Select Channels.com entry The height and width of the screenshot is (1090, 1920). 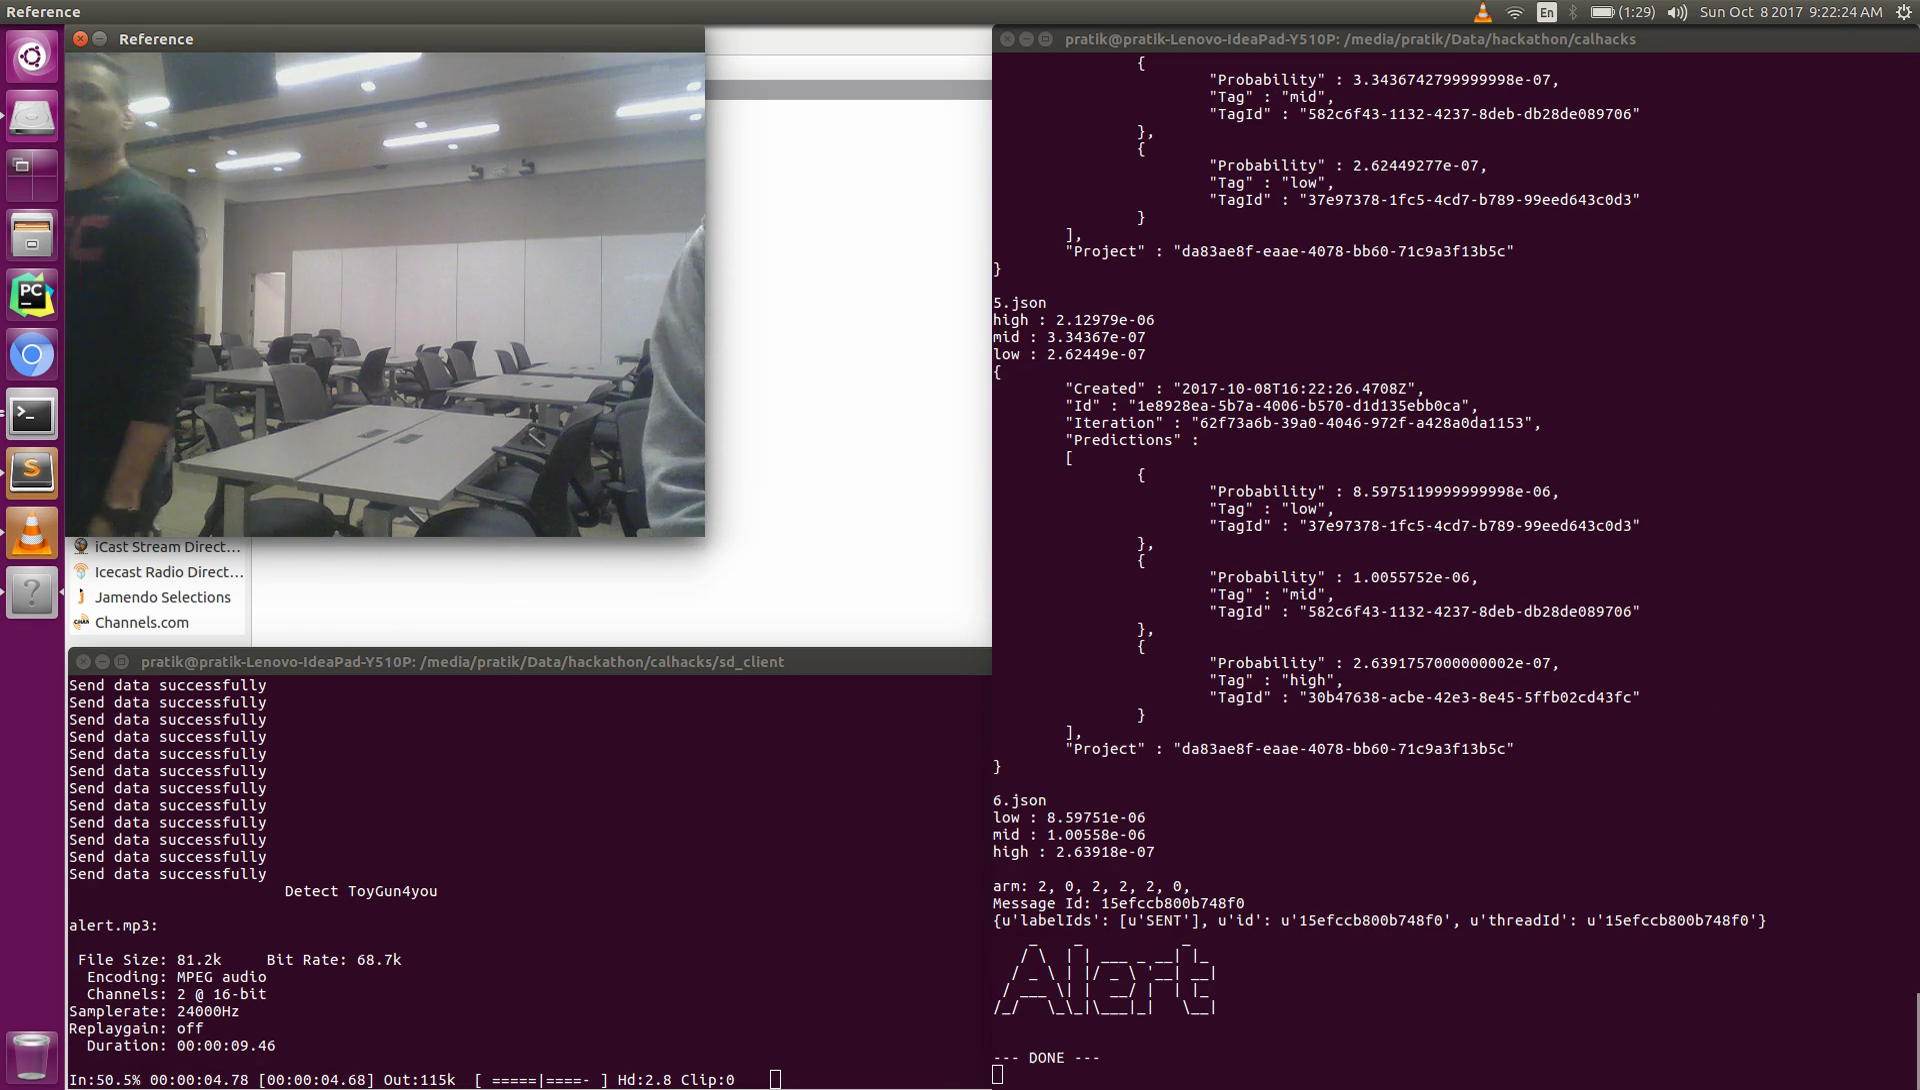(141, 622)
